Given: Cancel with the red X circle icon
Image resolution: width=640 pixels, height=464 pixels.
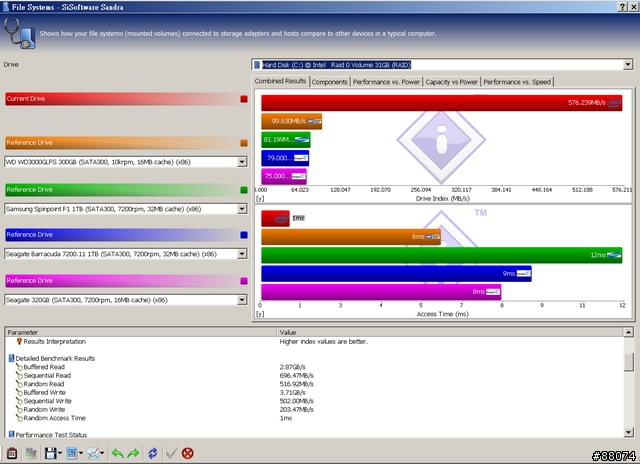Looking at the screenshot, I should click(x=187, y=453).
